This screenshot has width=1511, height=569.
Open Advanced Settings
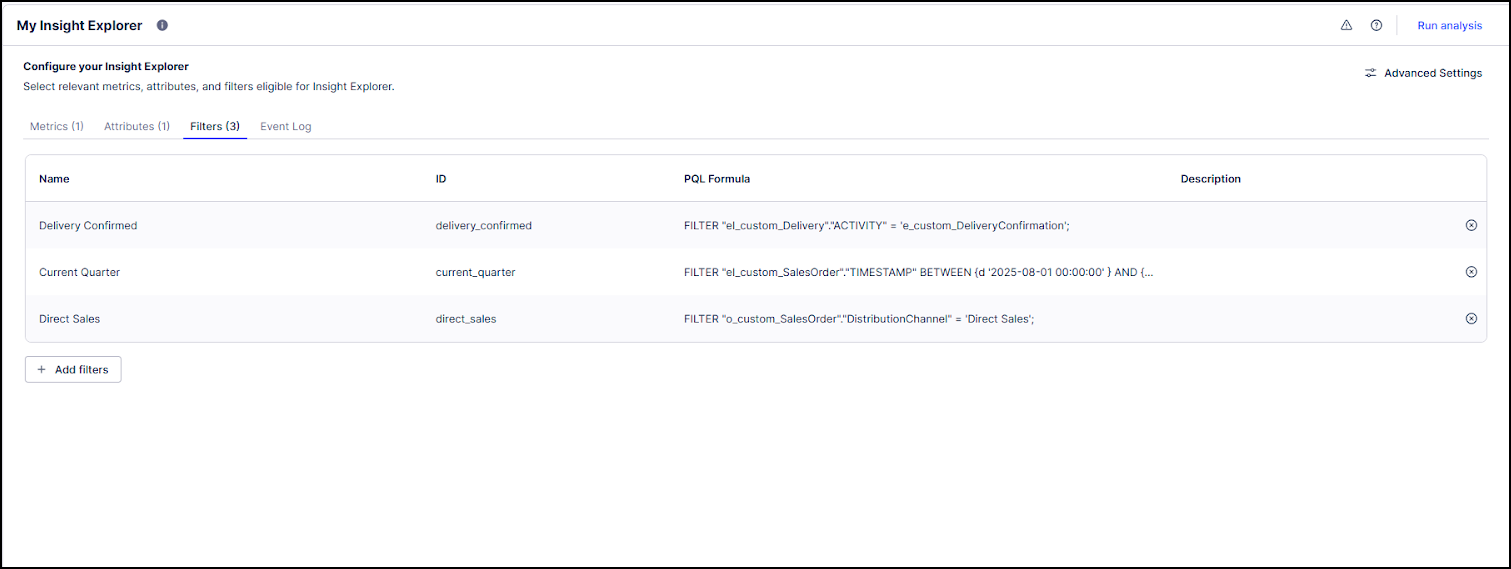click(1423, 73)
